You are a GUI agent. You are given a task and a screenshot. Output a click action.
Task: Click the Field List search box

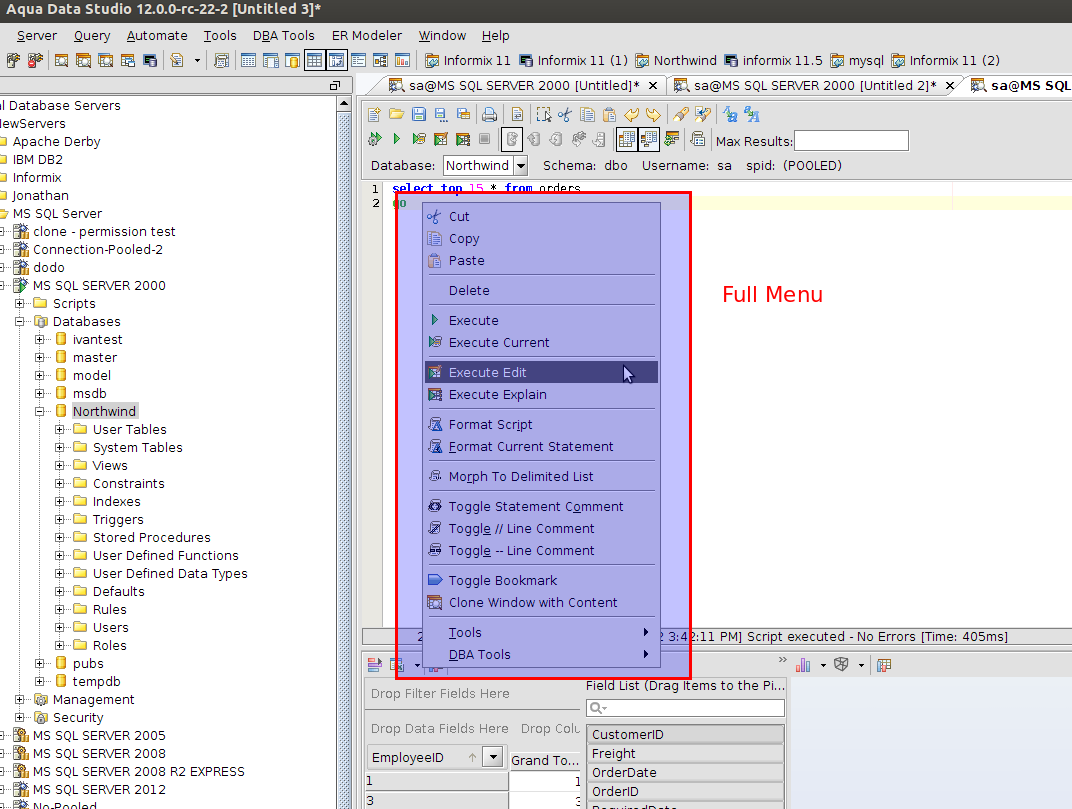tap(685, 708)
